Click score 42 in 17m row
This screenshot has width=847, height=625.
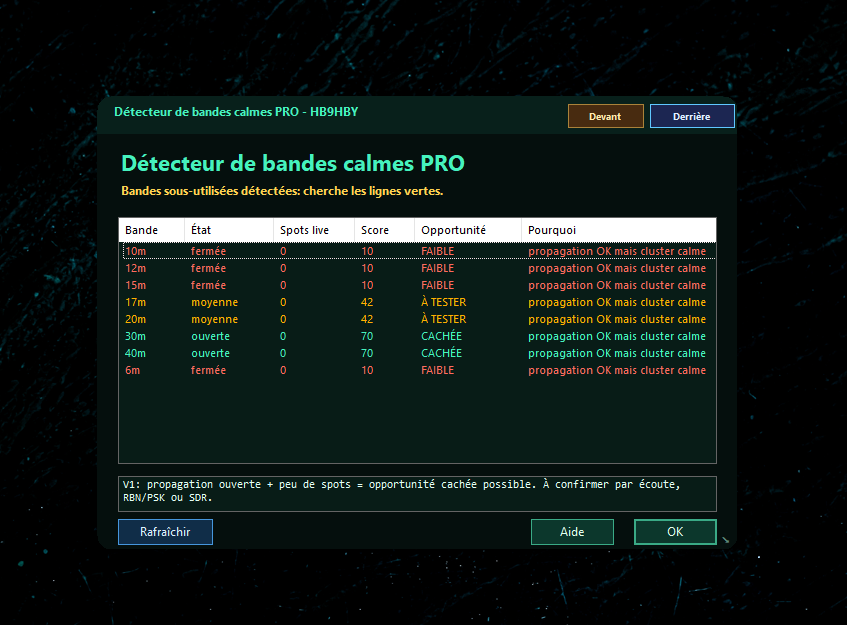(367, 302)
